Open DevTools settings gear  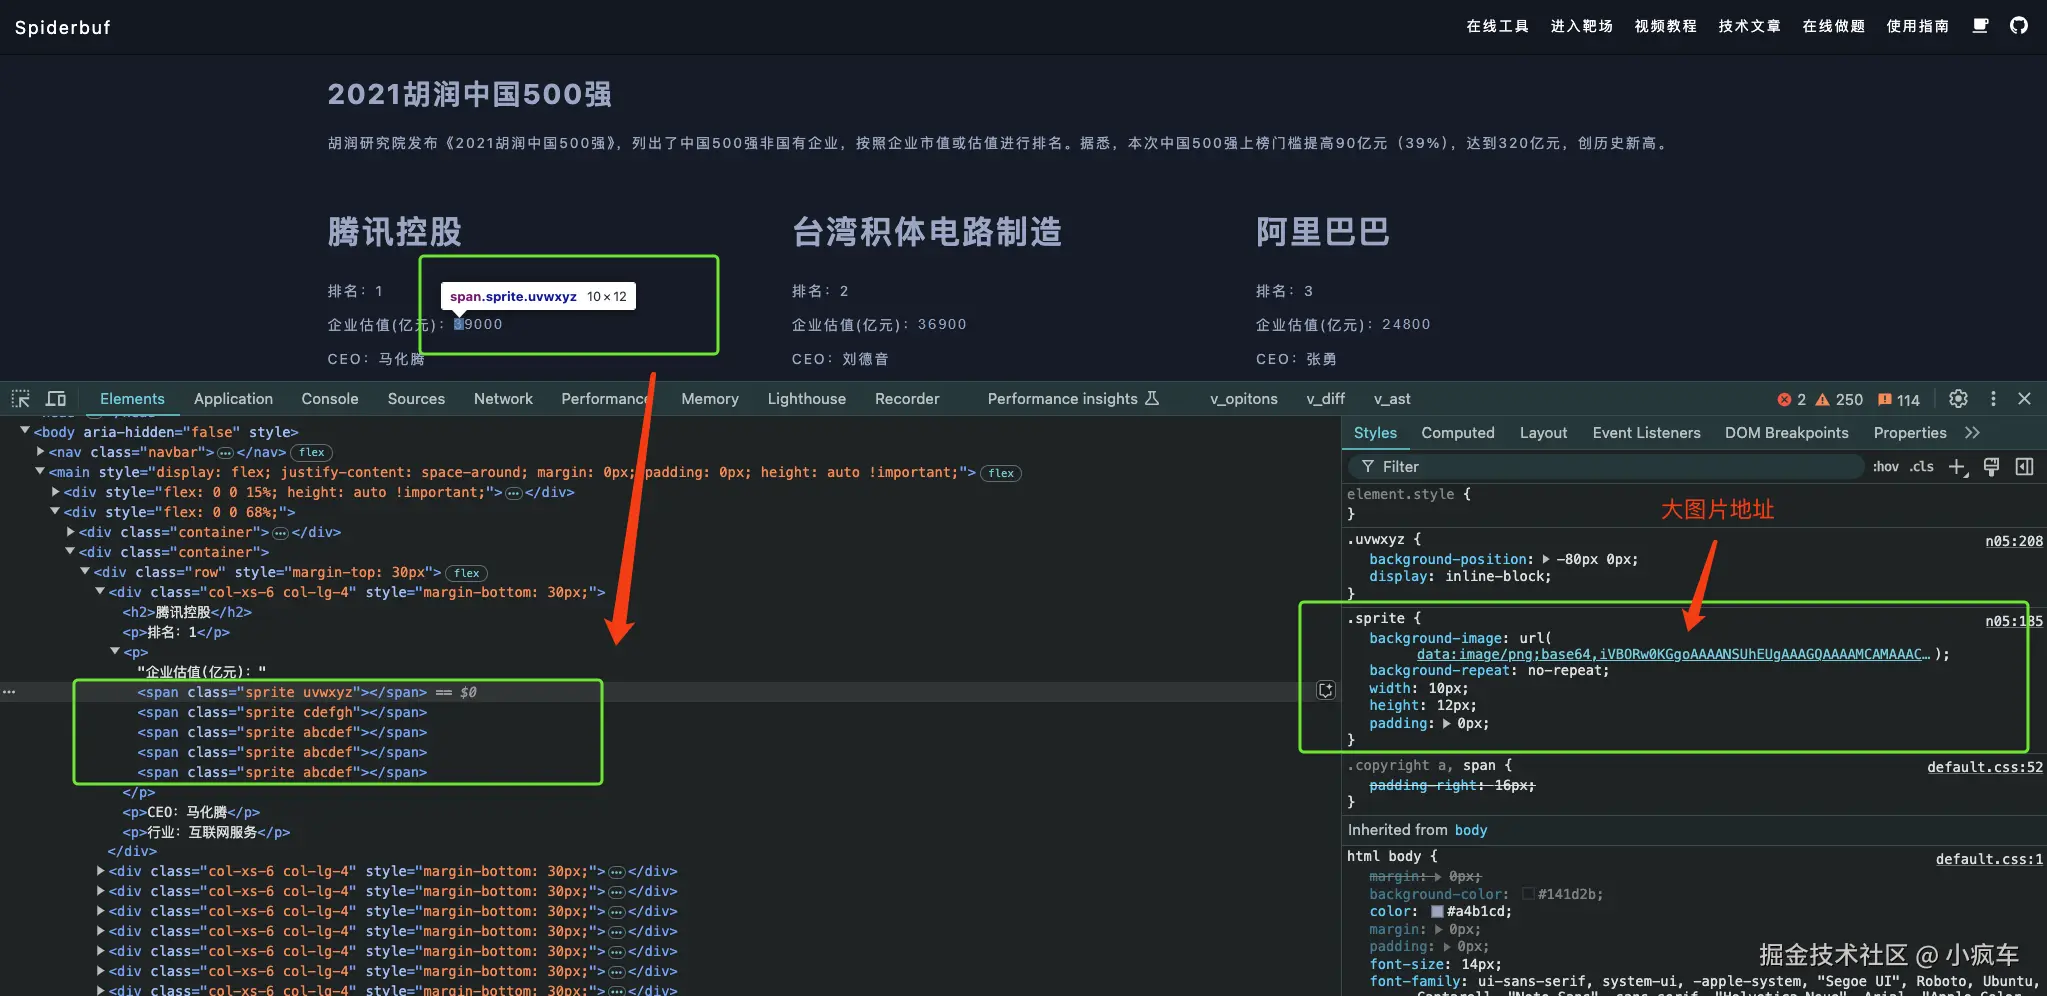click(1958, 399)
